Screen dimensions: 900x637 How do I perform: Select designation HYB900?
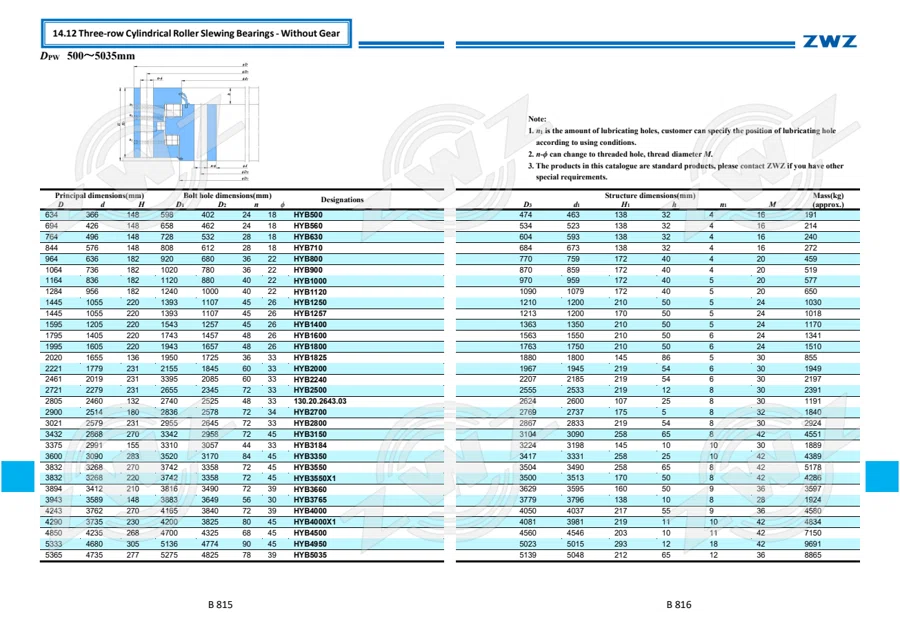point(308,270)
